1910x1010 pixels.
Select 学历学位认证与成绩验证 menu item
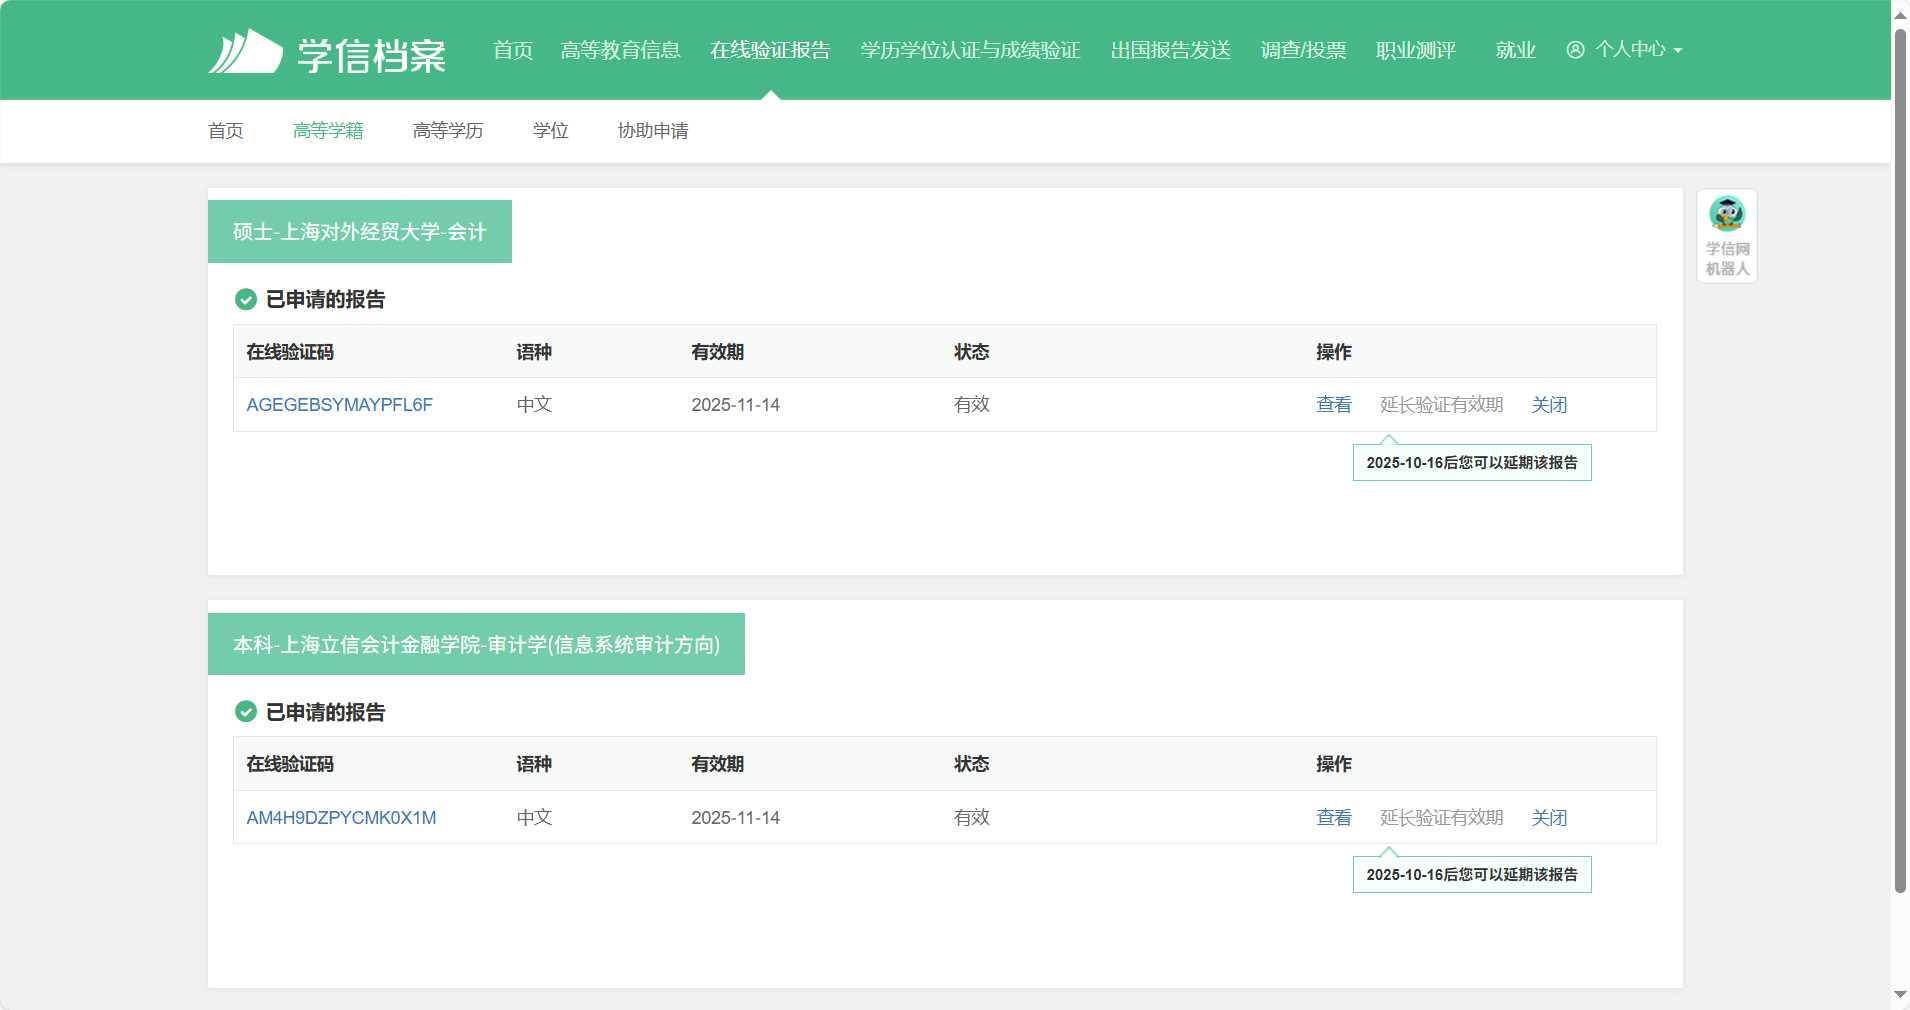(969, 50)
